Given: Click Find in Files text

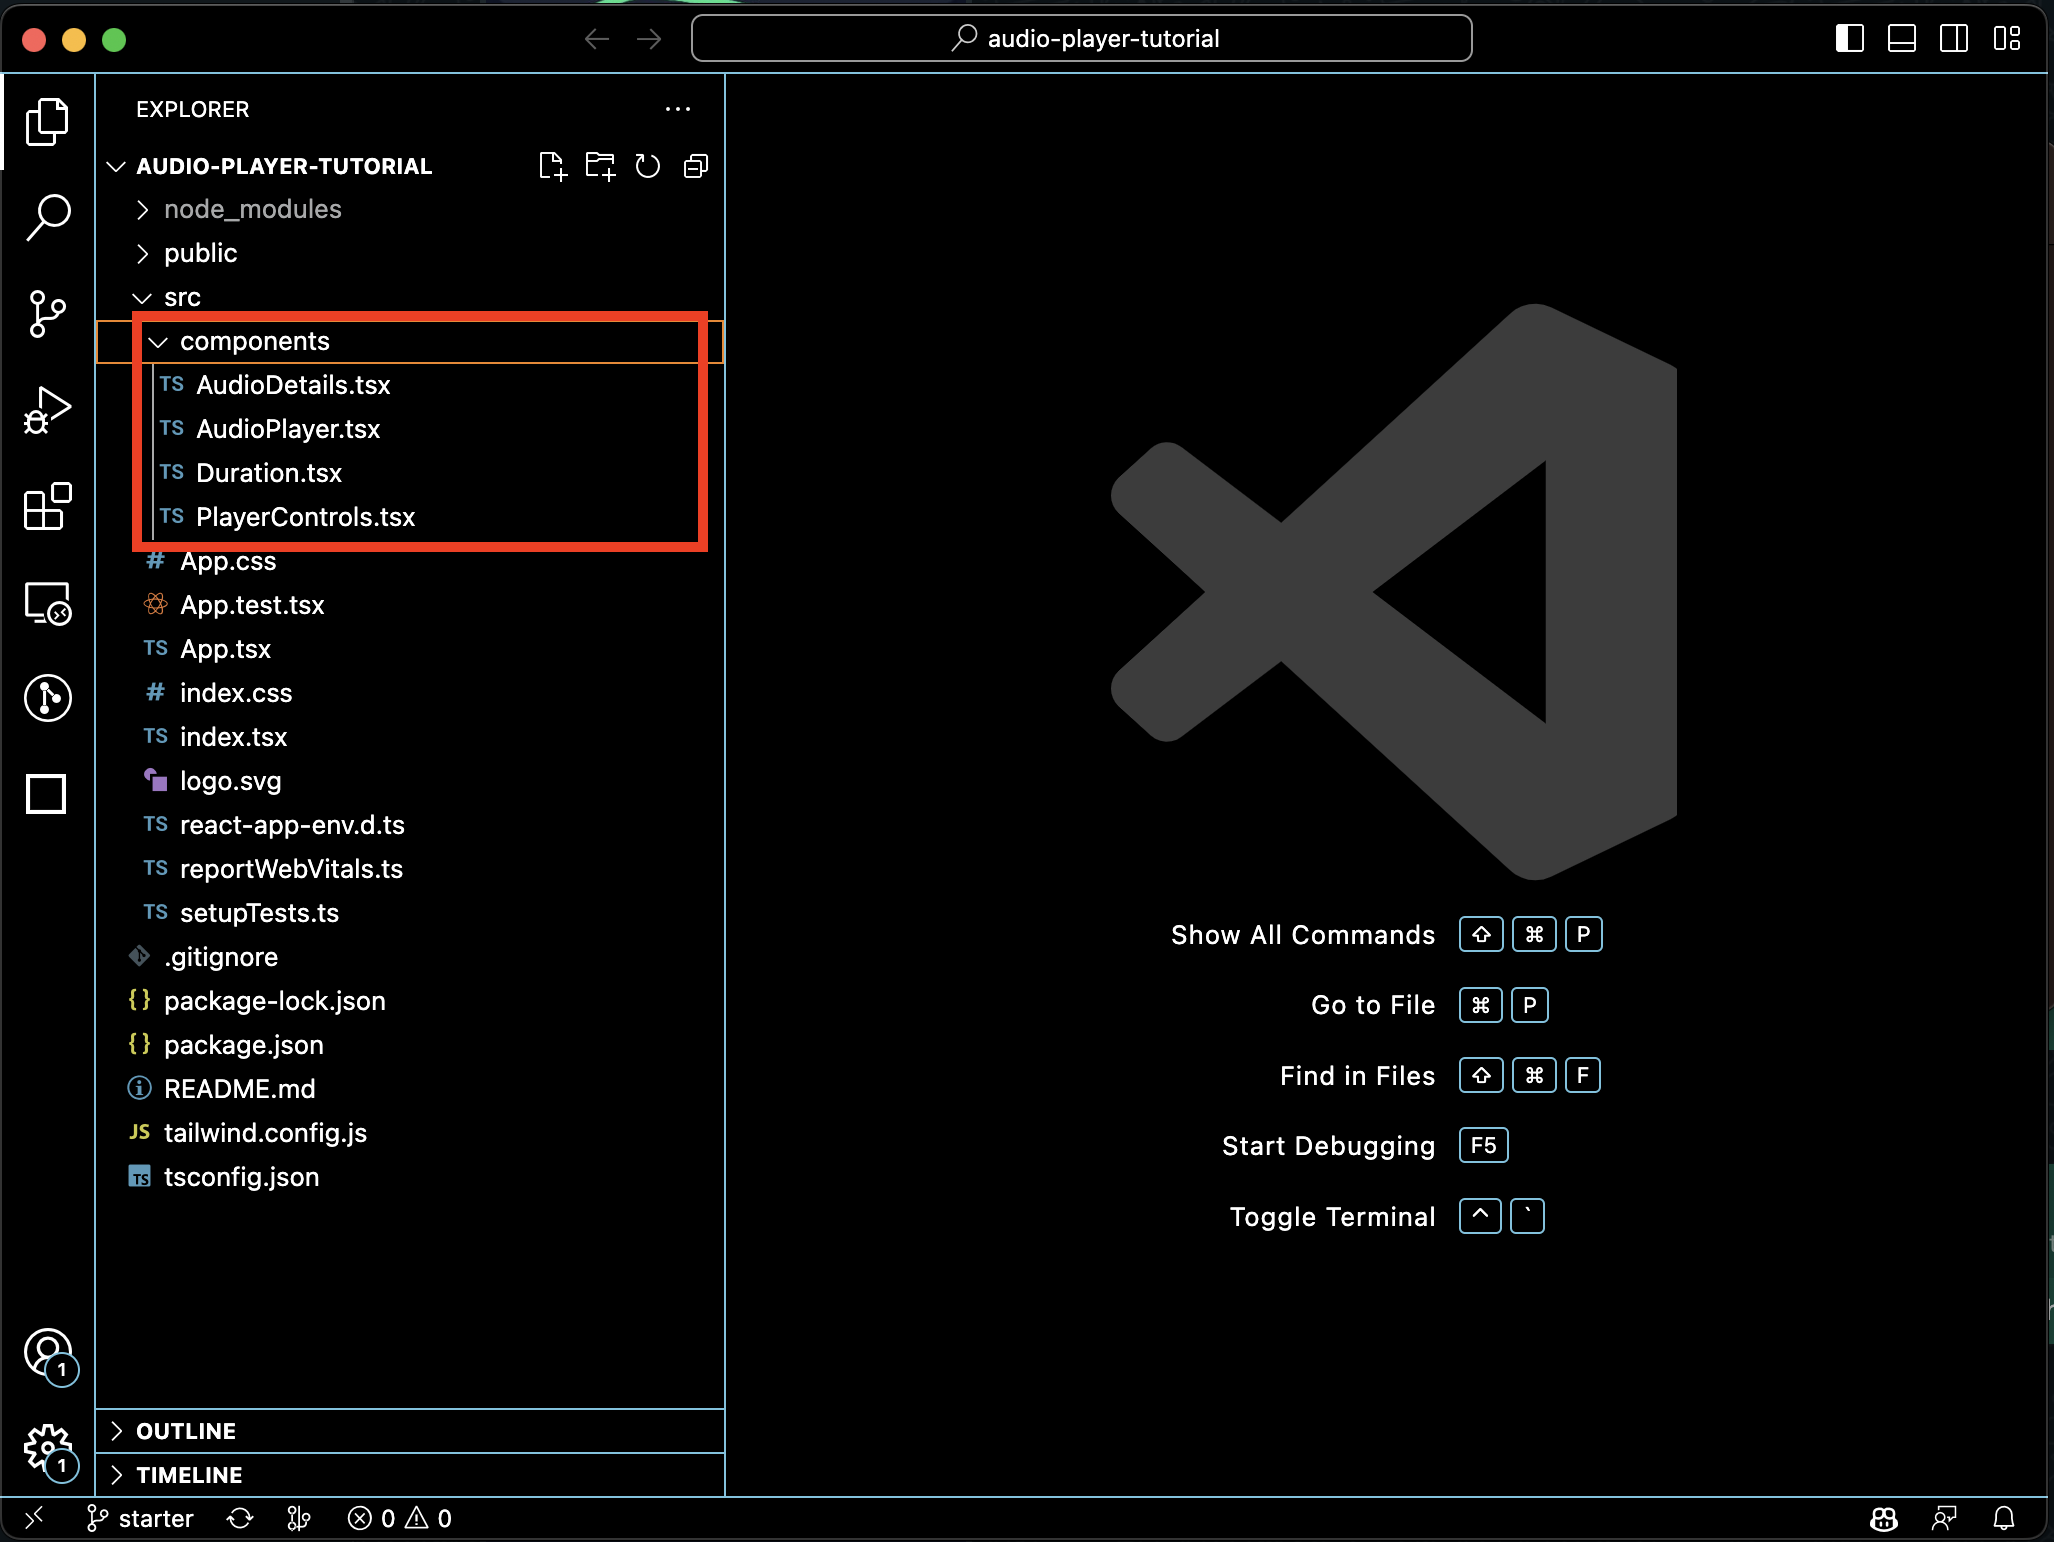Looking at the screenshot, I should pos(1357,1076).
